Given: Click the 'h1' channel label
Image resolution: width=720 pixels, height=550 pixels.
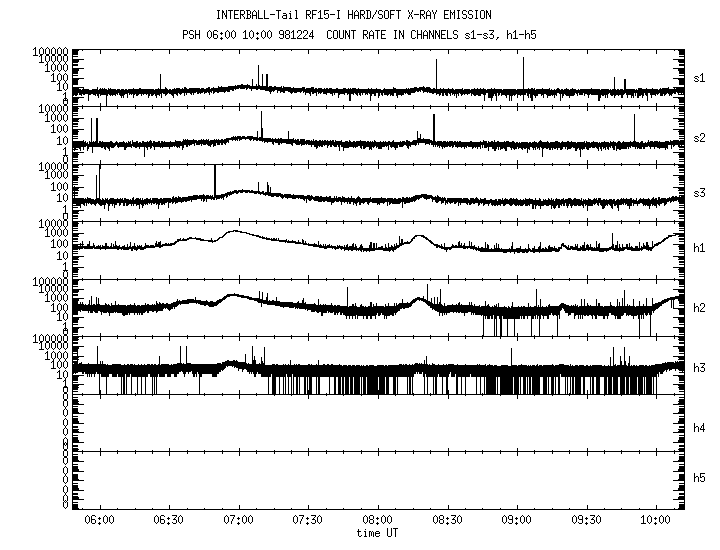Looking at the screenshot, I should click(699, 248).
